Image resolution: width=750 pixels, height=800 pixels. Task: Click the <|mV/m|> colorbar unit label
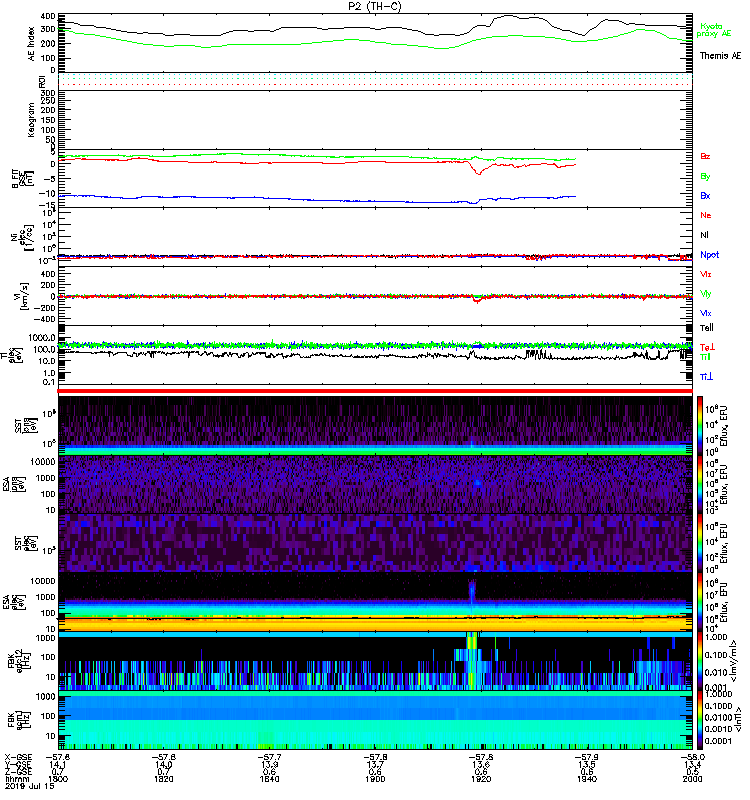pyautogui.click(x=734, y=661)
